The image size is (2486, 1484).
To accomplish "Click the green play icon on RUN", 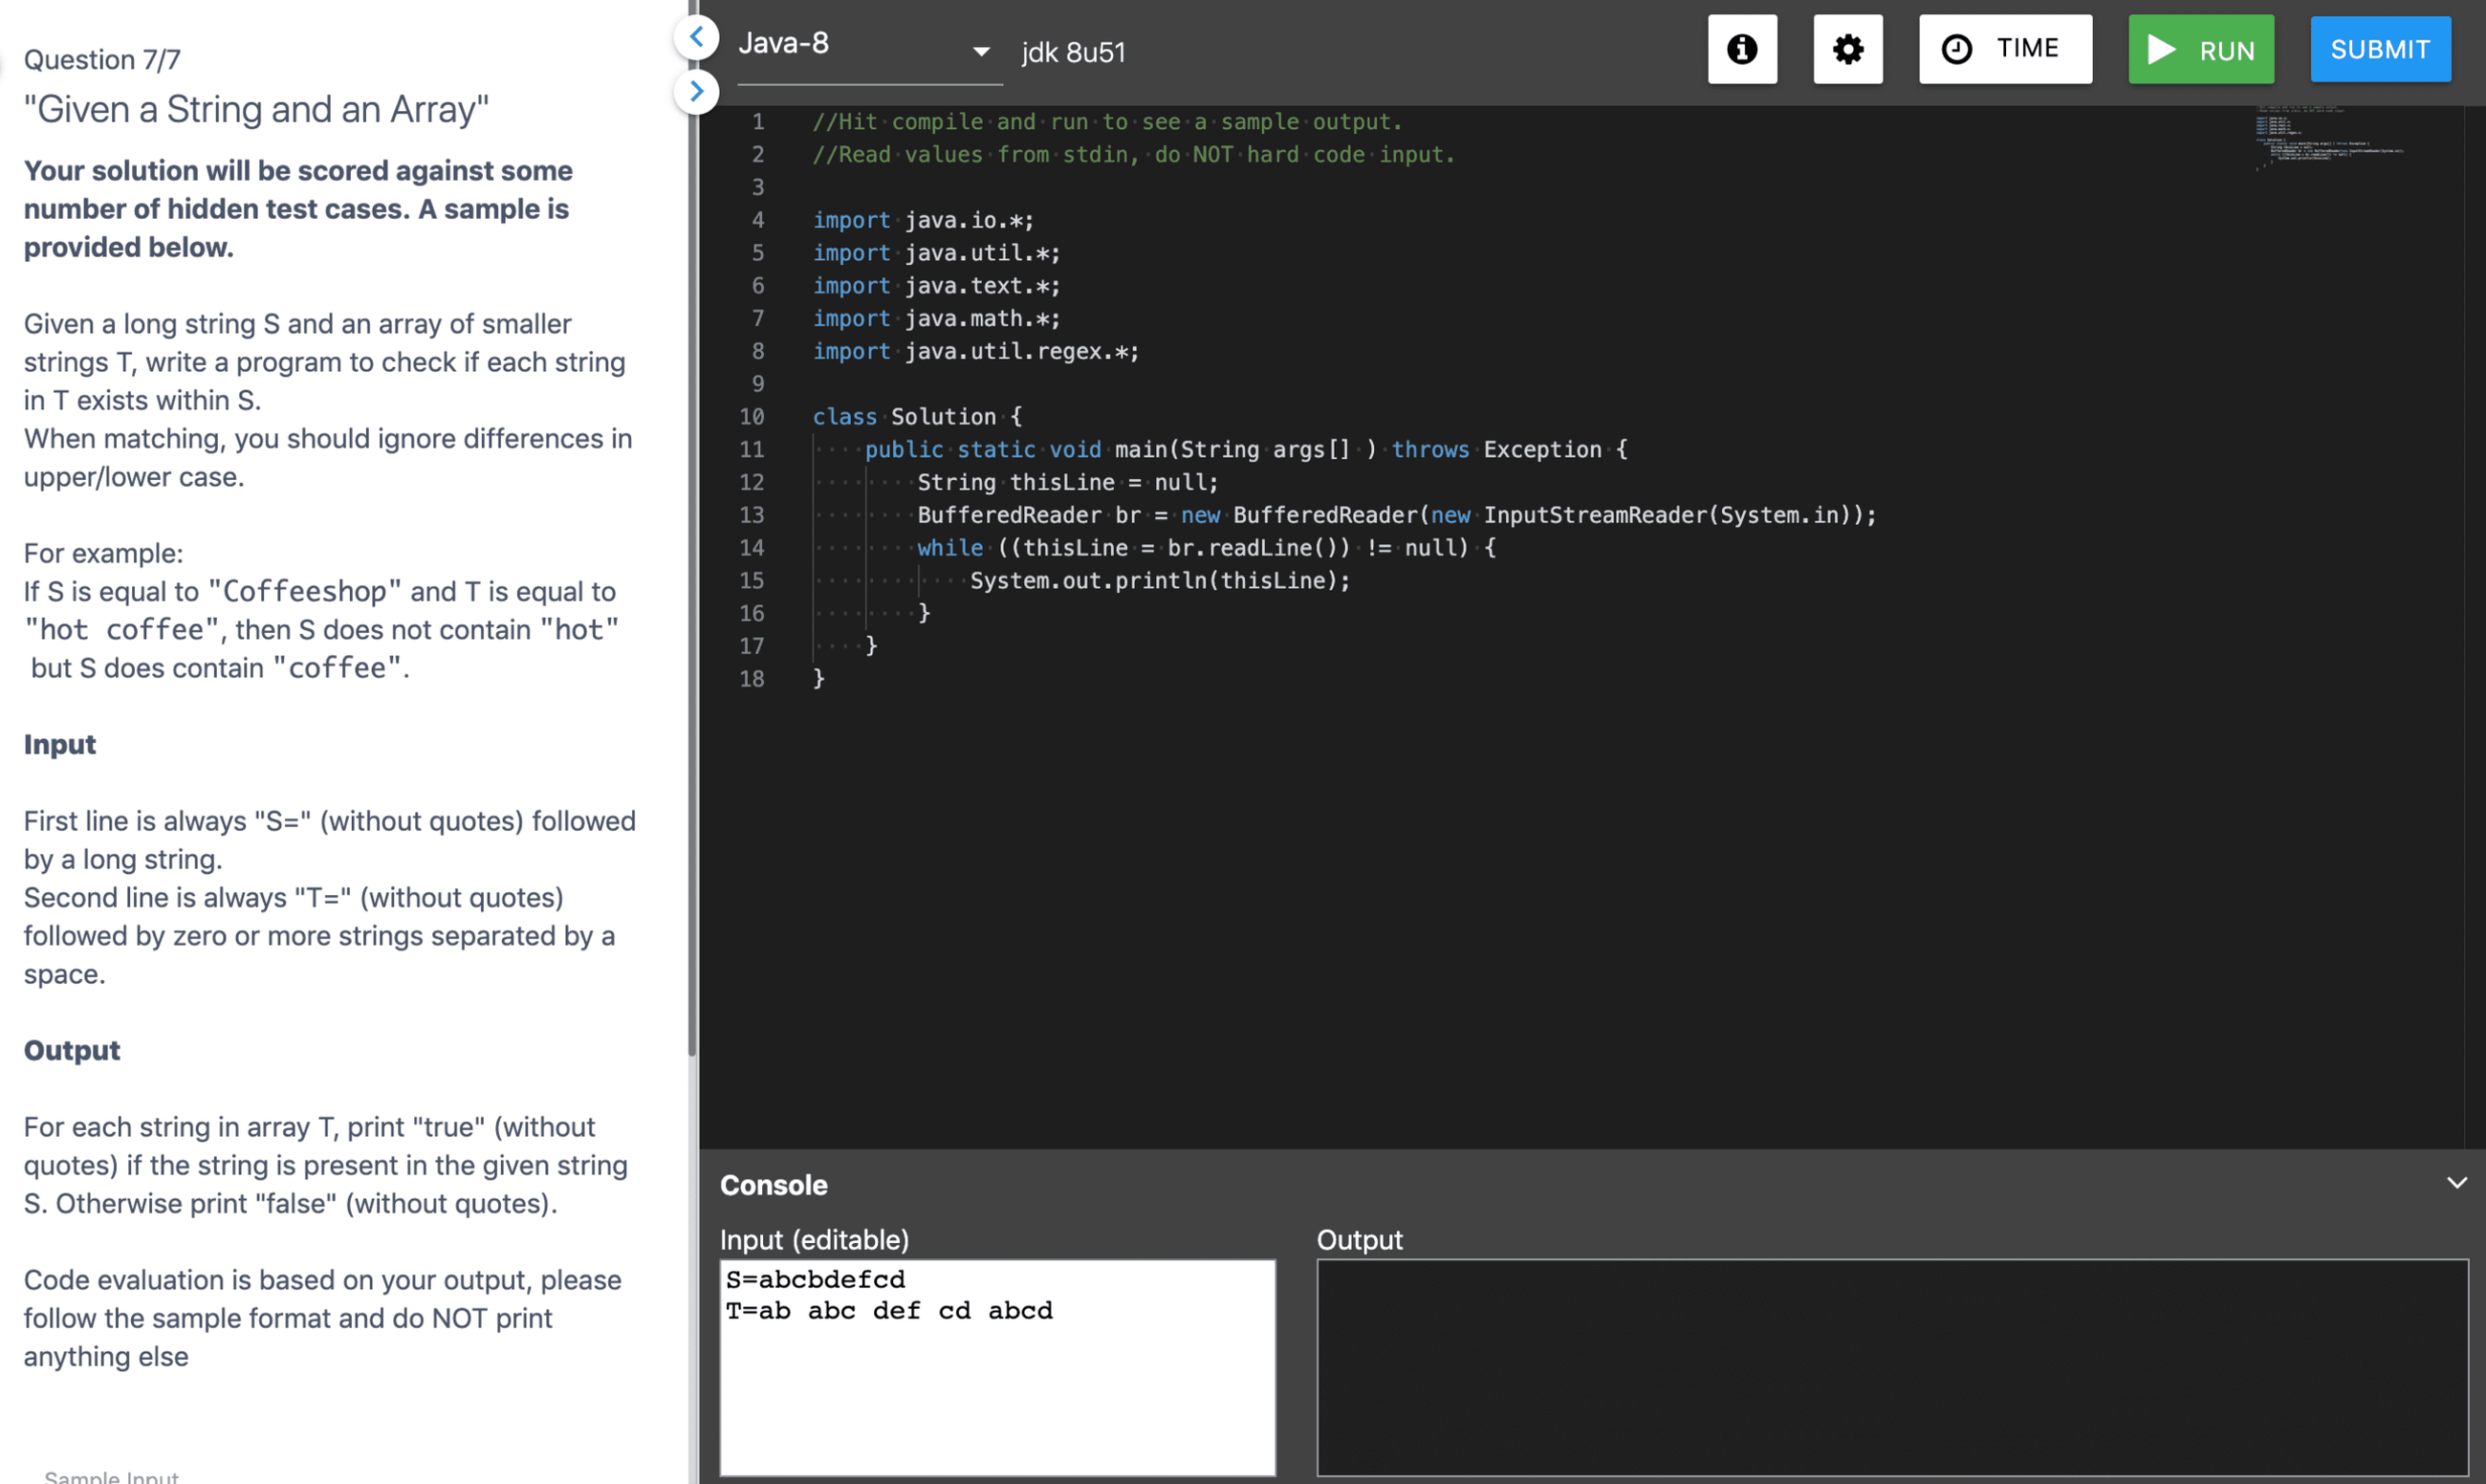I will (2162, 49).
